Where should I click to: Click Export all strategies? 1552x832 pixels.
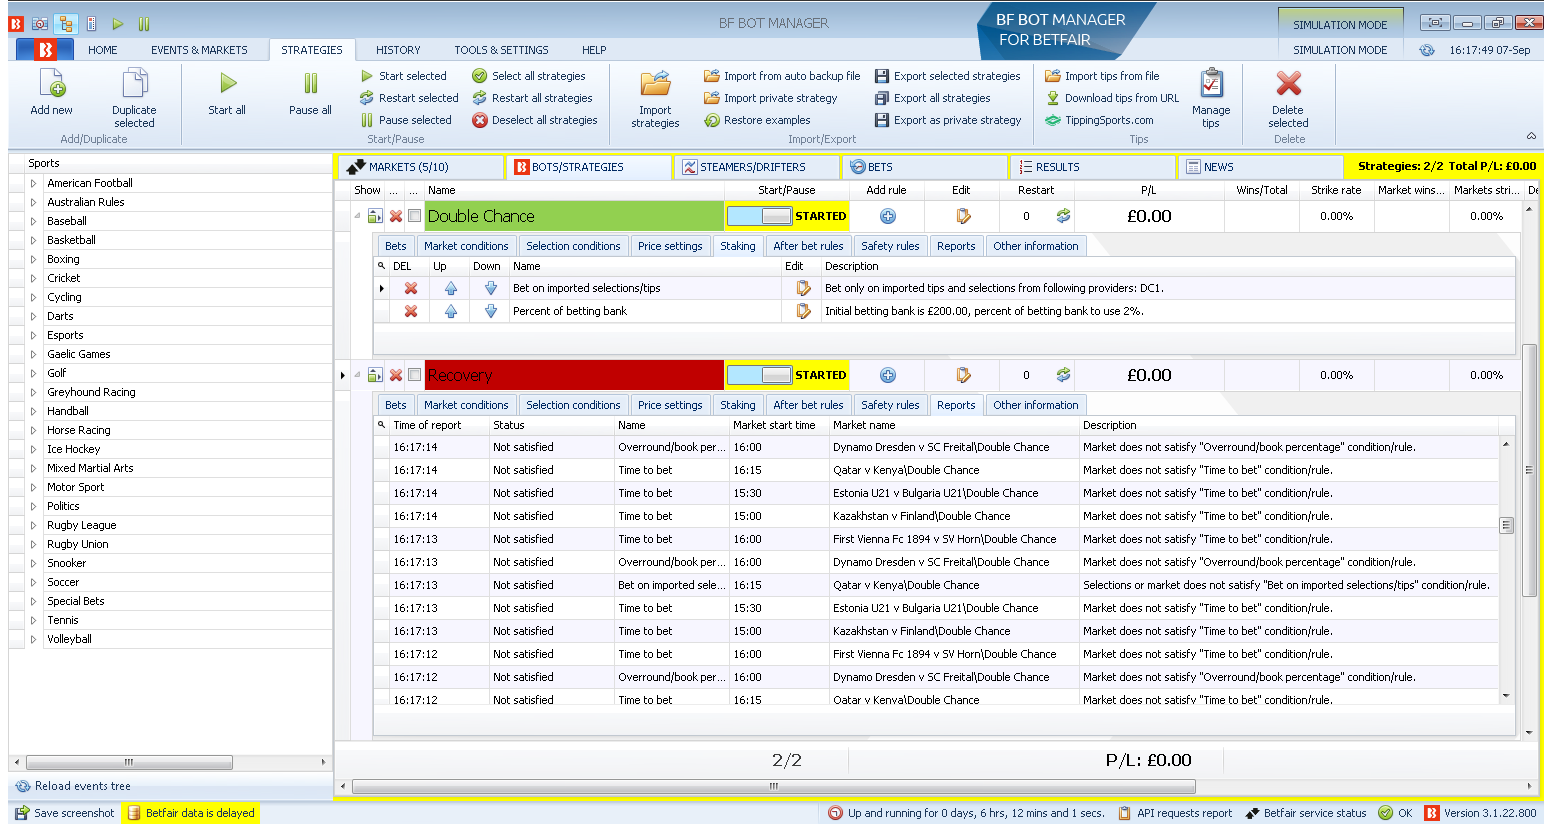(x=932, y=98)
